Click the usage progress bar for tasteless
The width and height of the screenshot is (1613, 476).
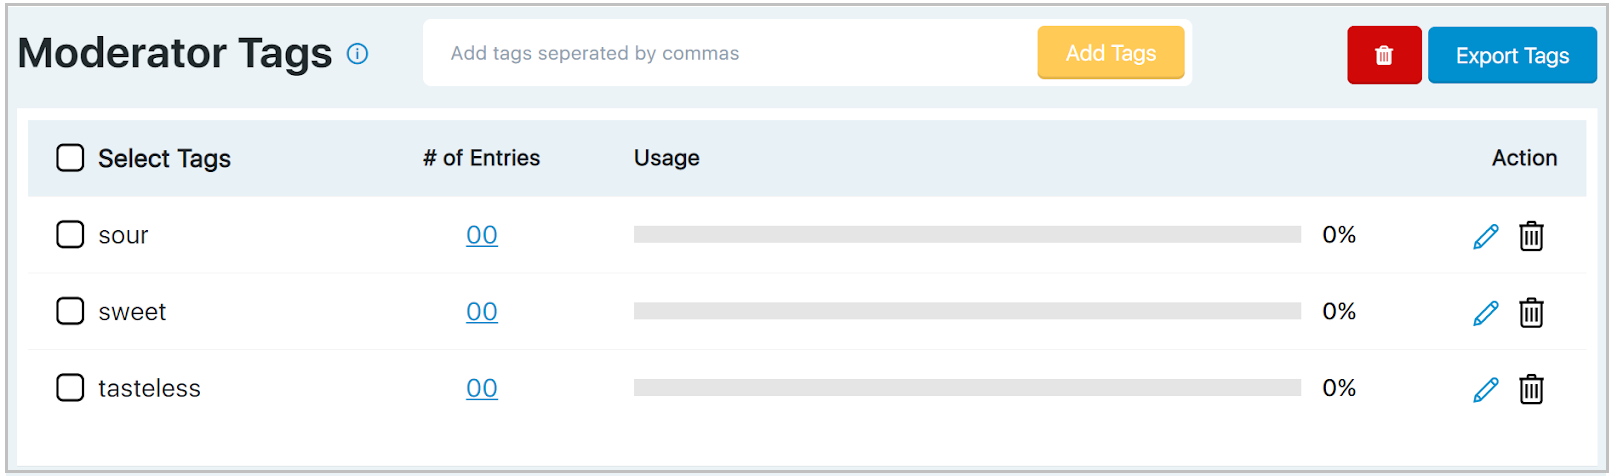tap(966, 388)
